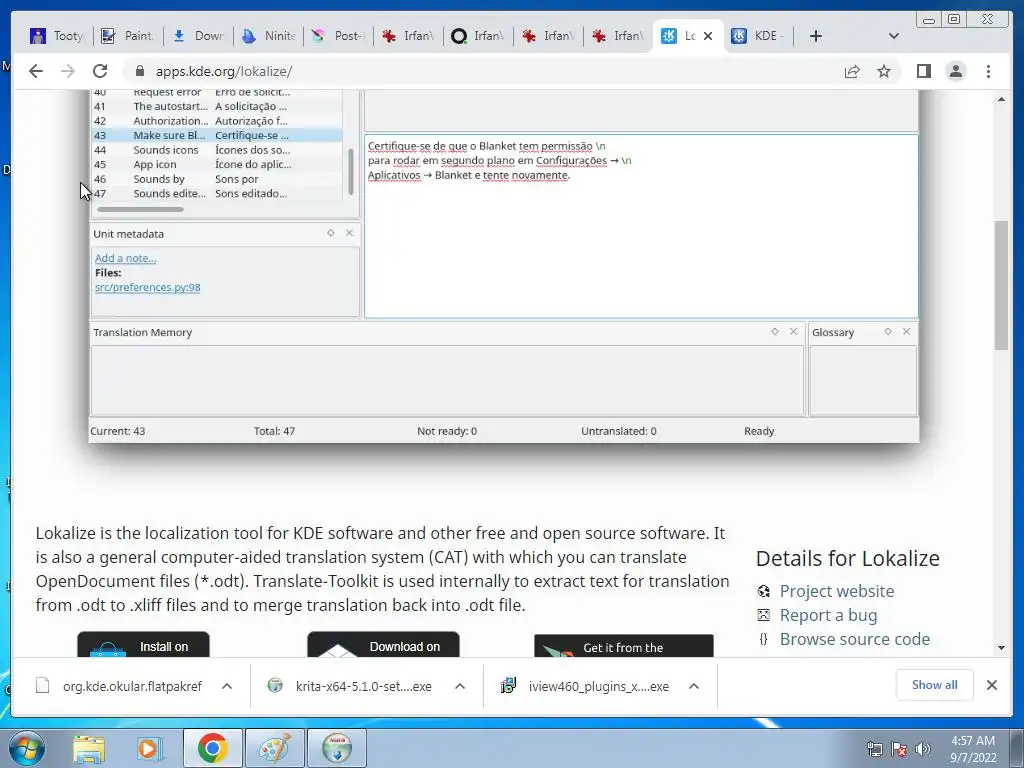Click the bug icon beside Report a bug
This screenshot has height=768, width=1024.
[763, 615]
